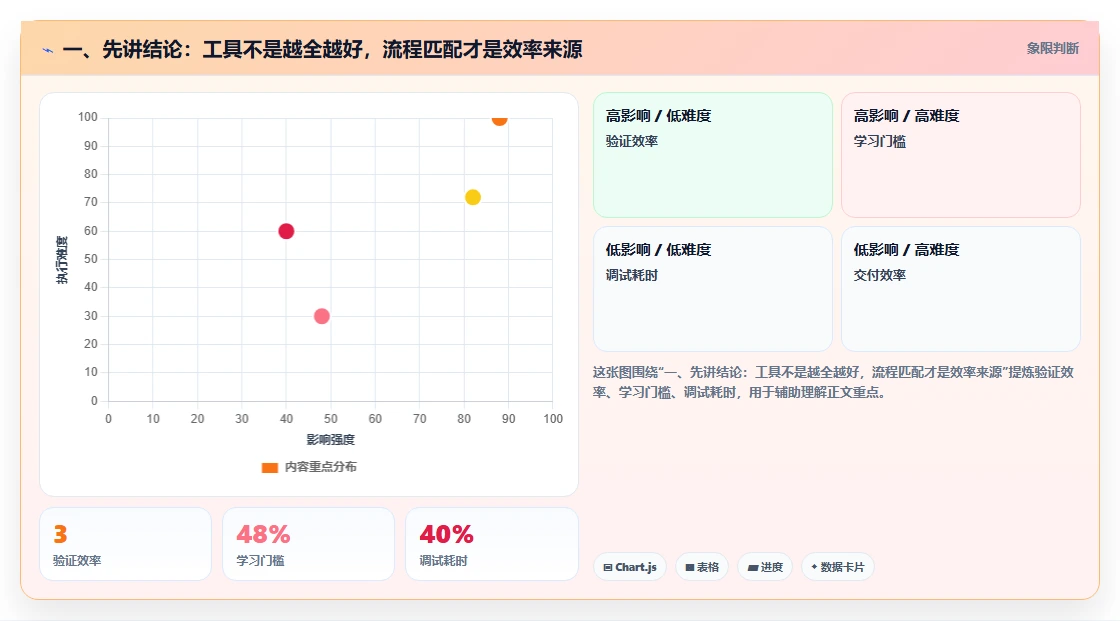Click the icon in the 表格 tag
1120x621 pixels.
pos(690,567)
